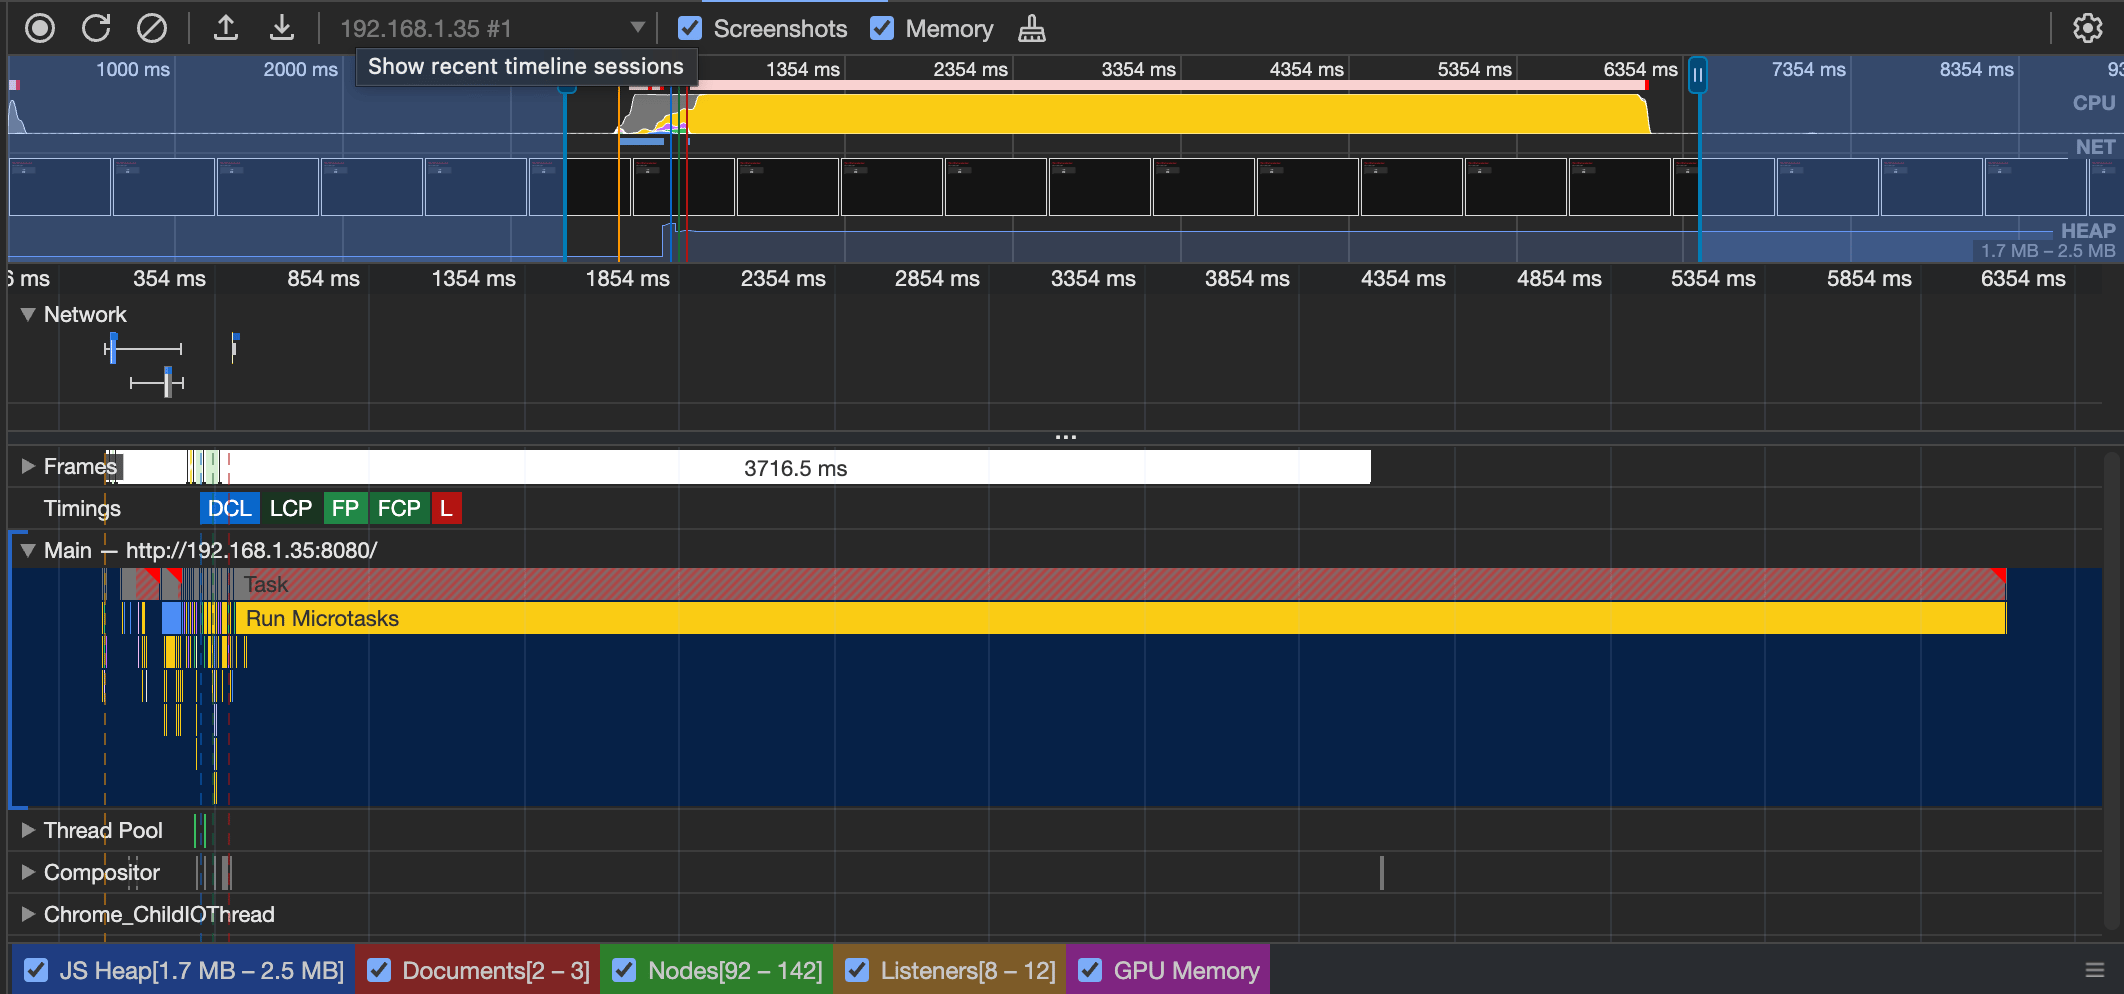The height and width of the screenshot is (994, 2124).
Task: Collect garbage with the broom icon
Action: [1032, 29]
